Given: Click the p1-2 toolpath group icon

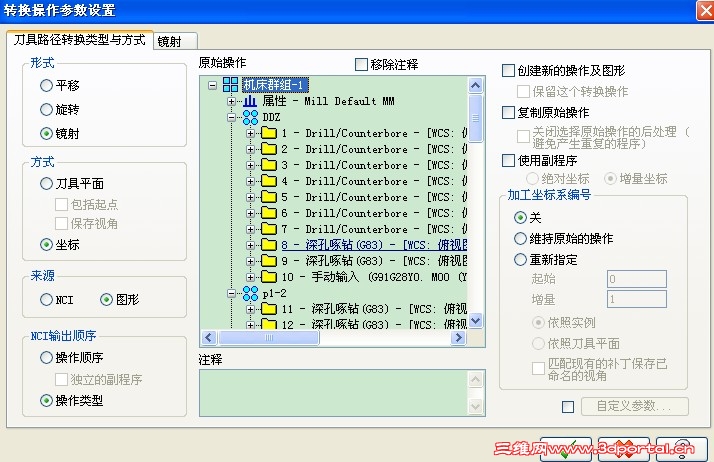Looking at the screenshot, I should (250, 293).
